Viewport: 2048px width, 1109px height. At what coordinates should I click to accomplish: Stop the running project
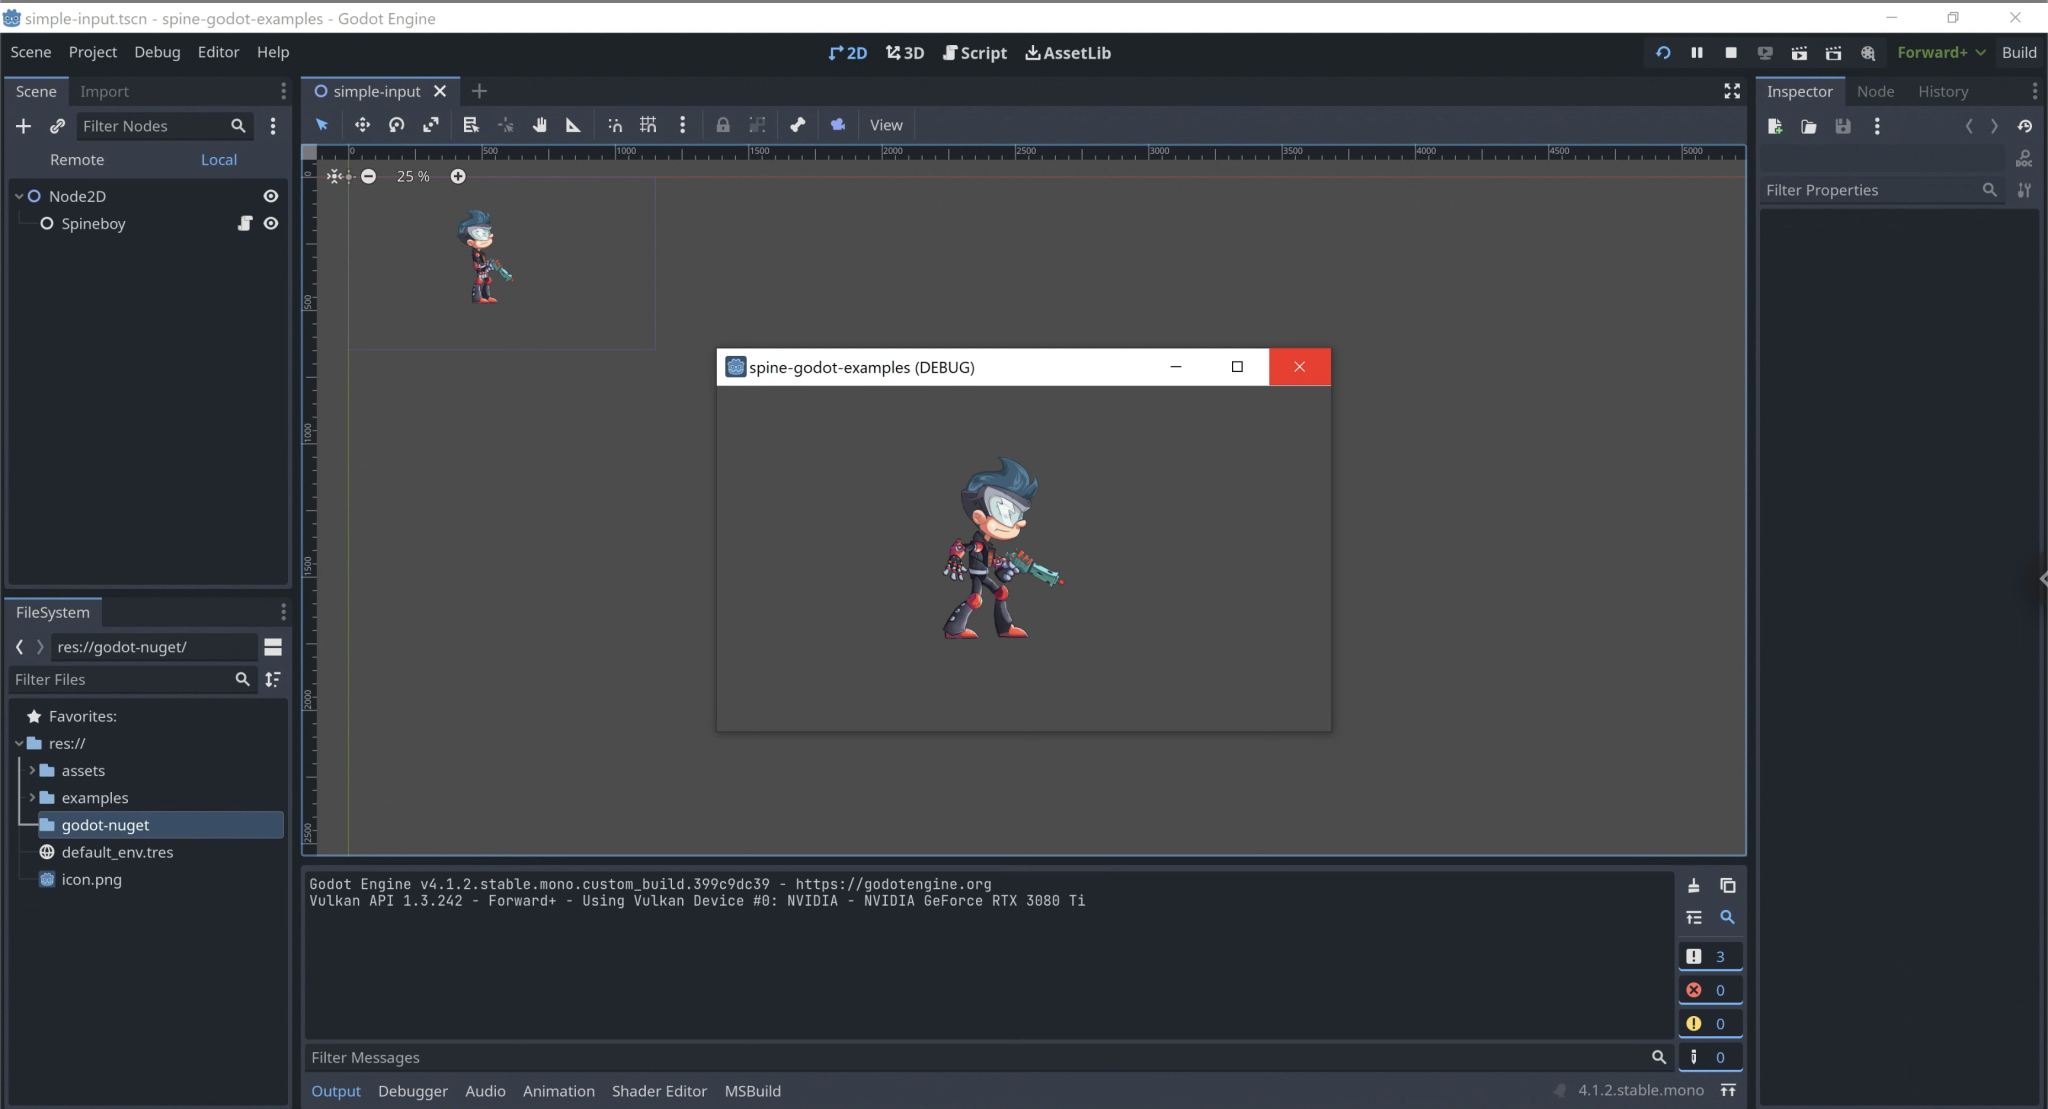[x=1731, y=52]
